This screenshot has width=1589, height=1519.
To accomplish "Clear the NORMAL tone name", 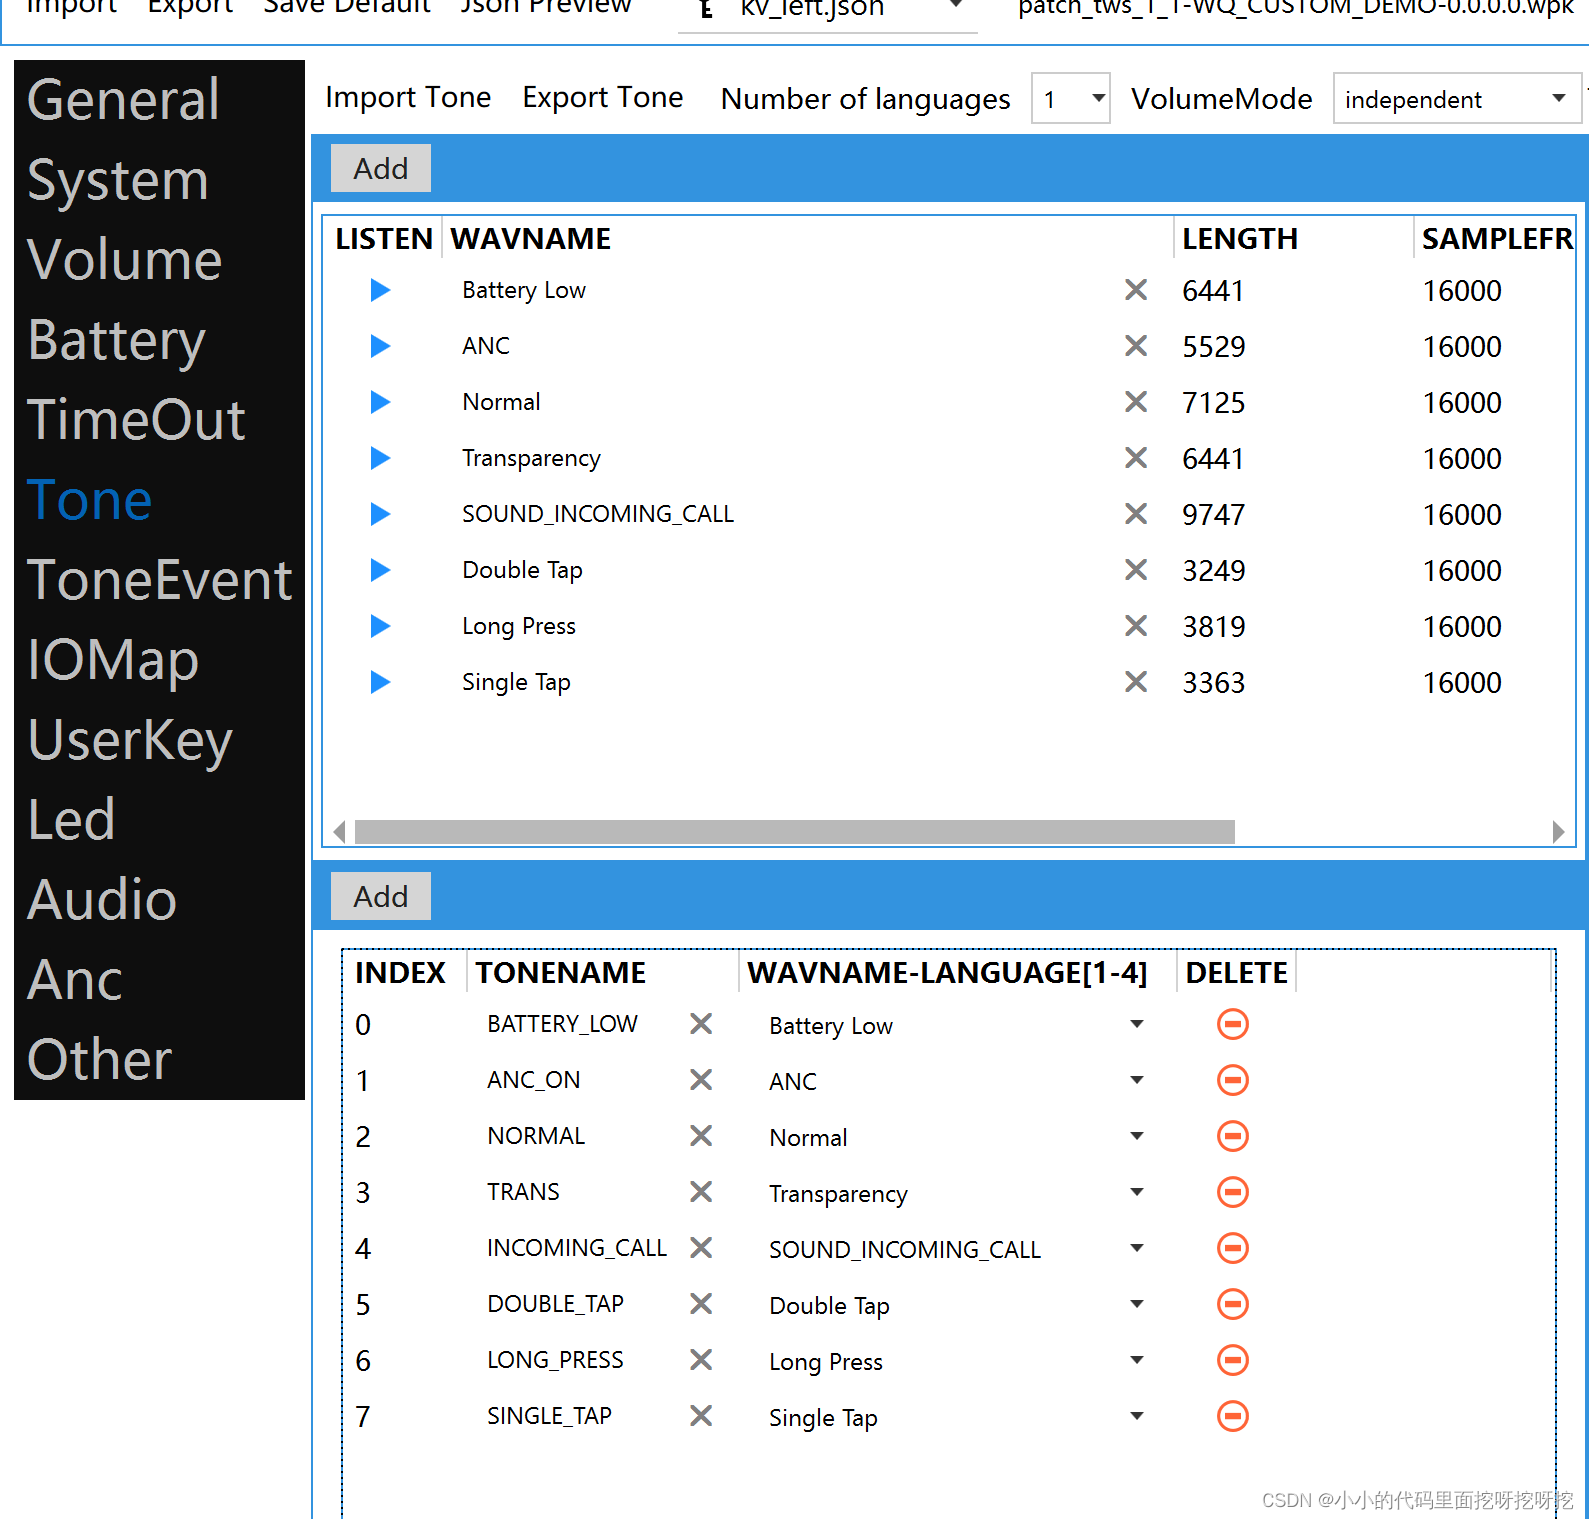I will coord(701,1136).
